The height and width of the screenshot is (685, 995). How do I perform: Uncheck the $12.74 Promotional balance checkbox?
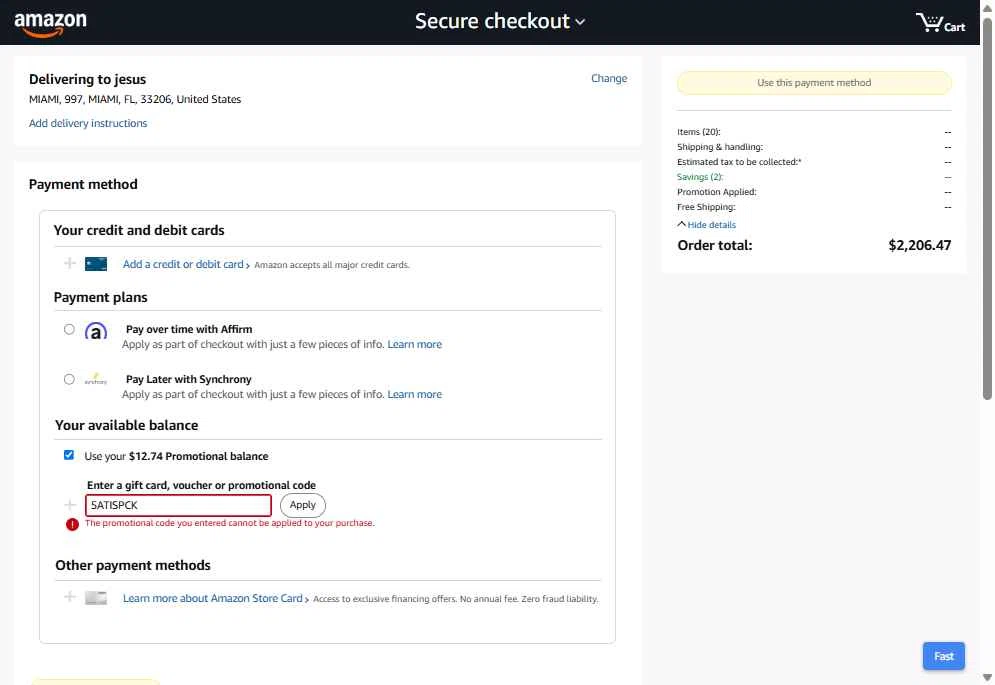tap(69, 455)
